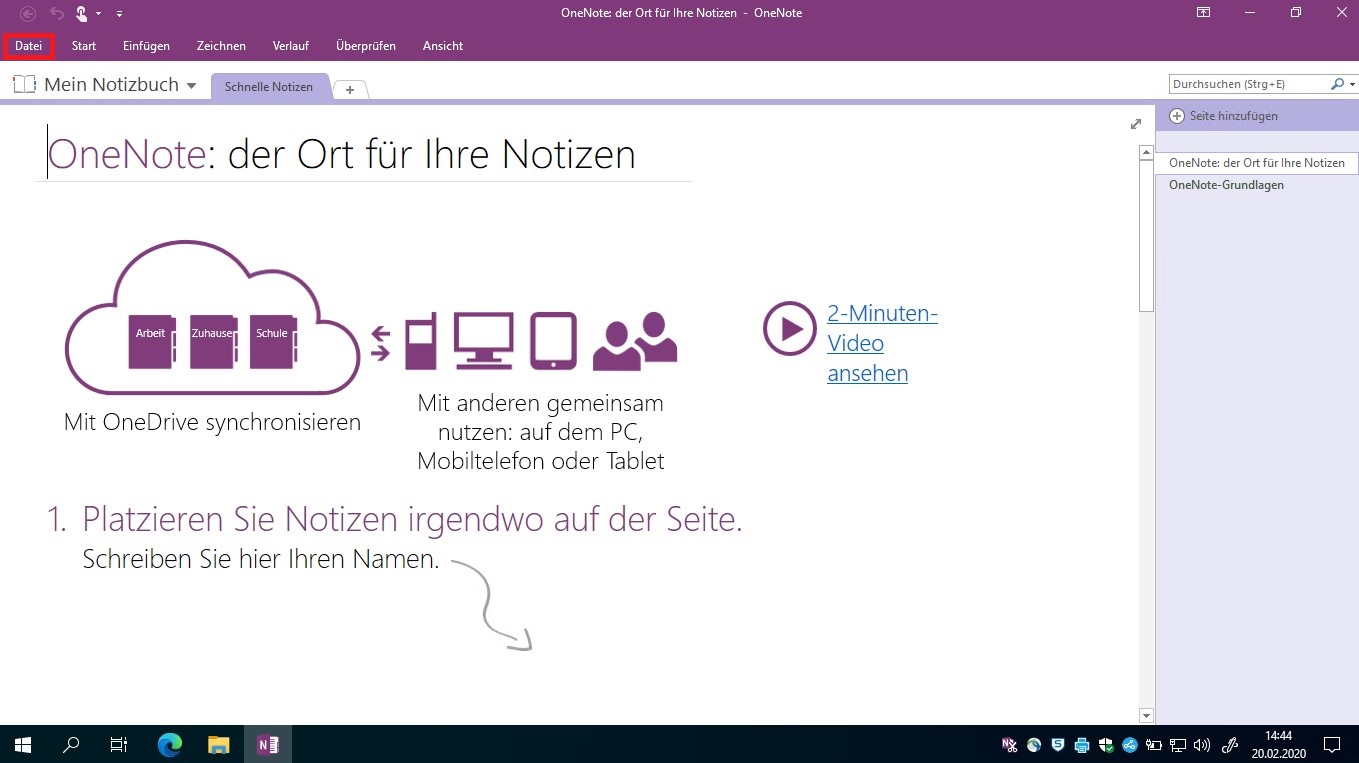Click the Undo arrow icon
Image resolution: width=1359 pixels, height=763 pixels.
pyautogui.click(x=56, y=13)
